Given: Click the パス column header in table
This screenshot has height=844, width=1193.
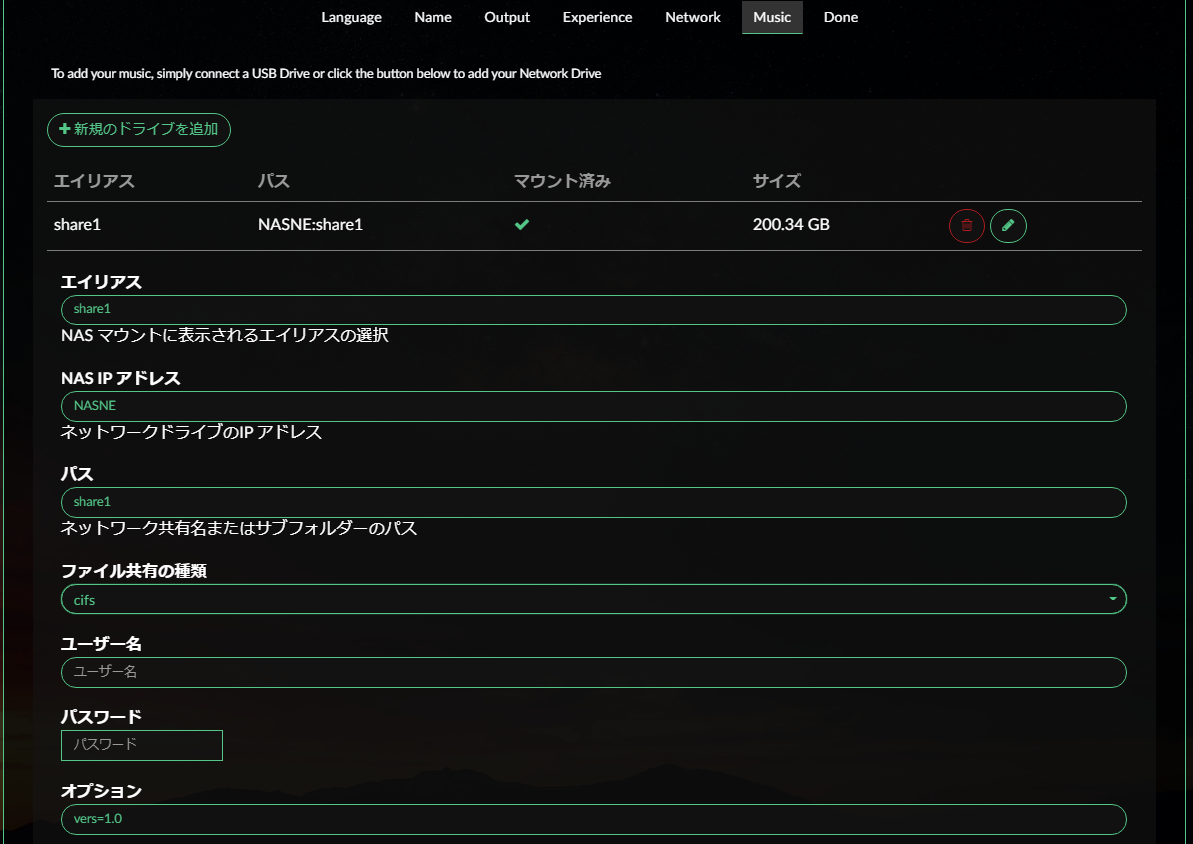Looking at the screenshot, I should pos(274,181).
